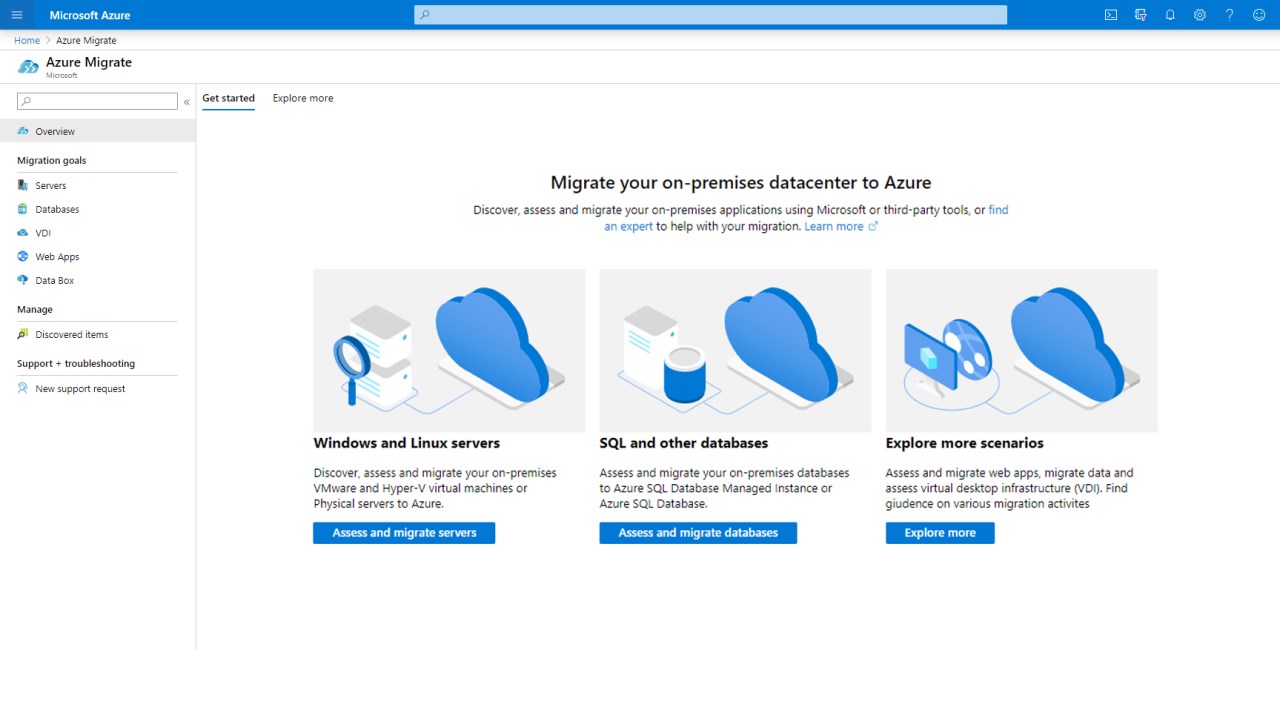Click the New support request icon
The width and height of the screenshot is (1280, 720).
pyautogui.click(x=23, y=389)
